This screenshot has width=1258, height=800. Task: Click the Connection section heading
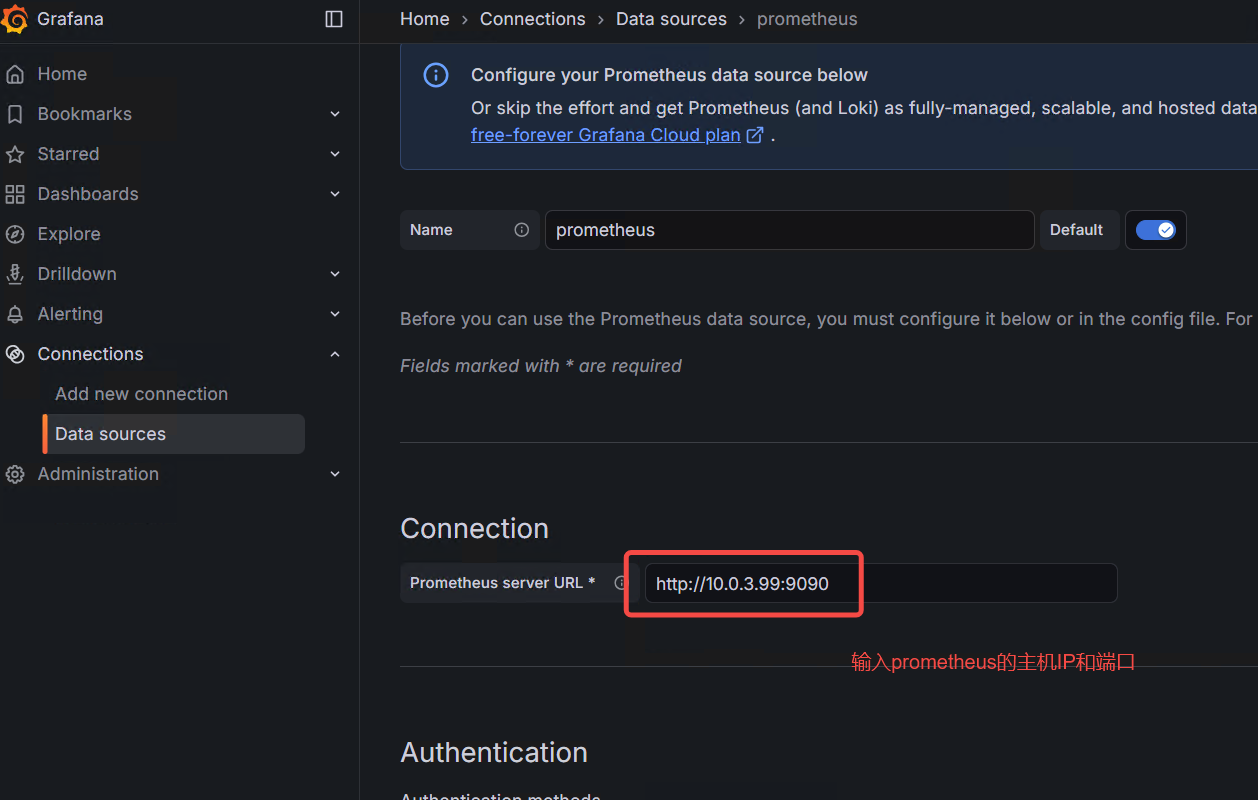pos(474,528)
